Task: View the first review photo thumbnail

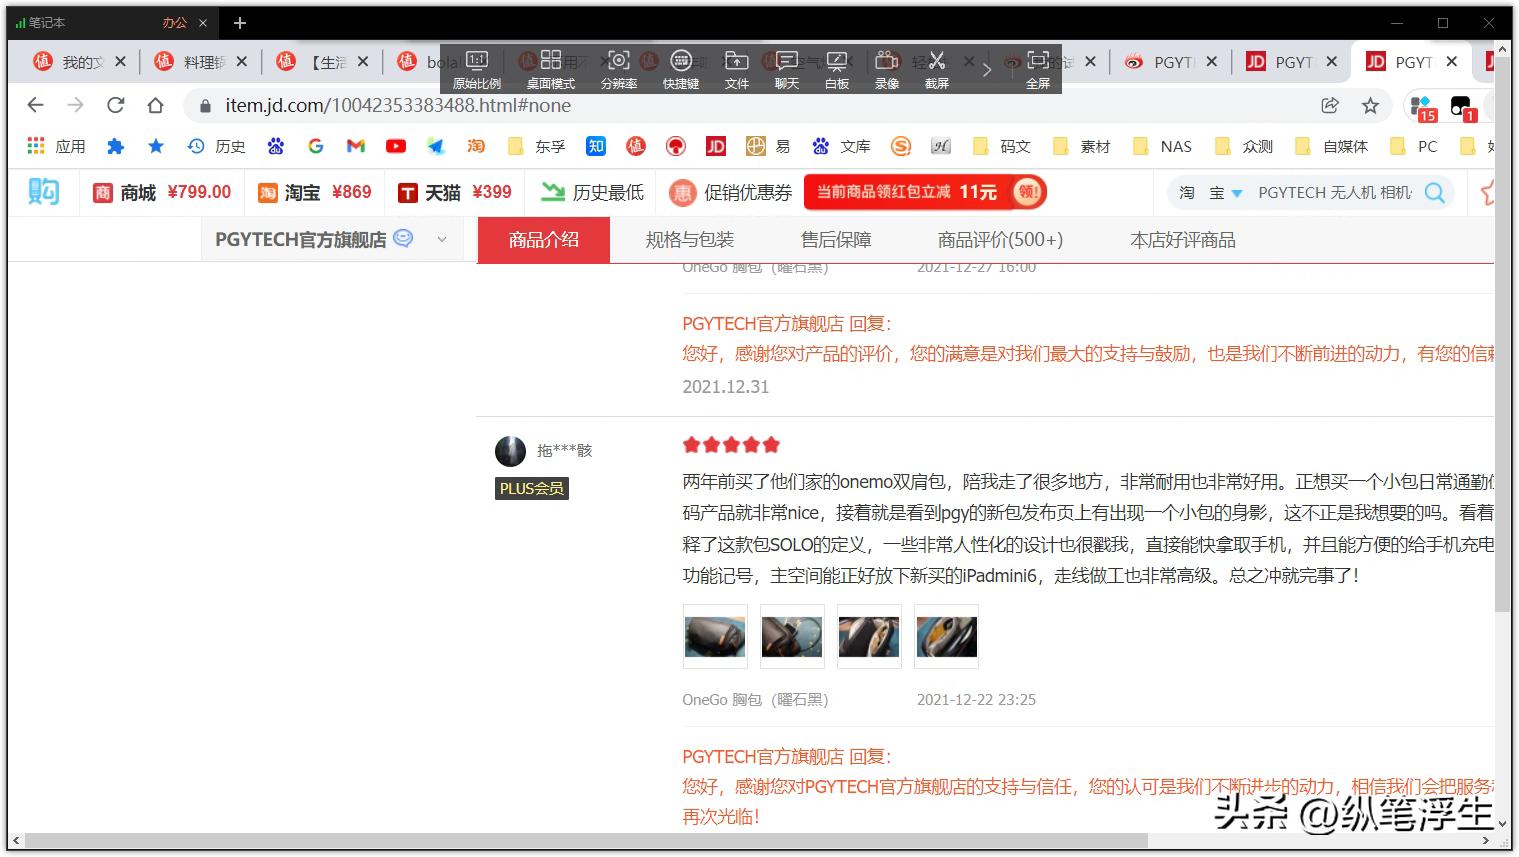Action: [x=714, y=636]
